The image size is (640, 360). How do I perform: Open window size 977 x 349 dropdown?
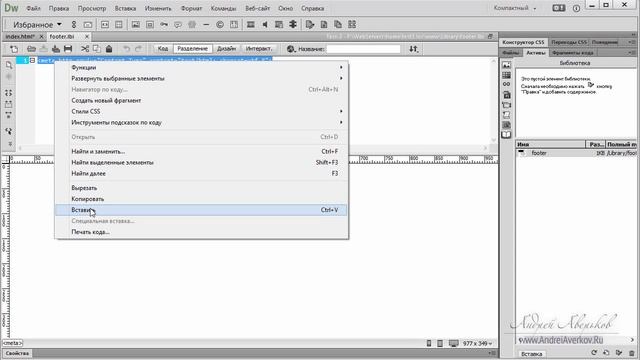(x=478, y=344)
